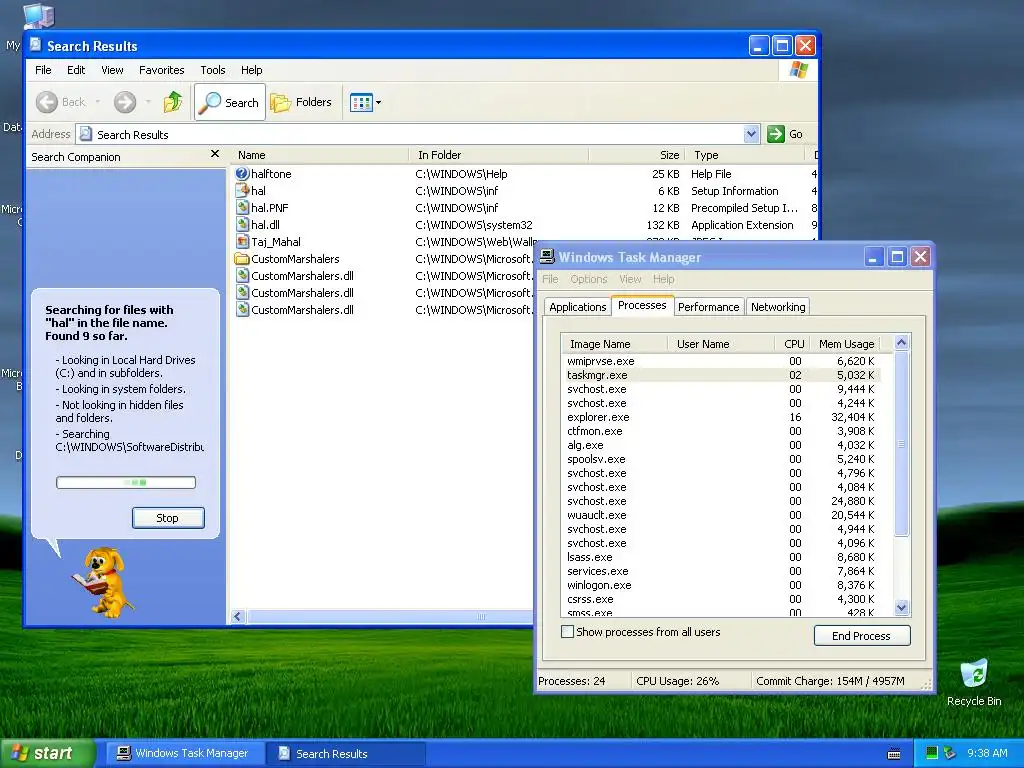Switch to the Networking tab

[x=778, y=307]
